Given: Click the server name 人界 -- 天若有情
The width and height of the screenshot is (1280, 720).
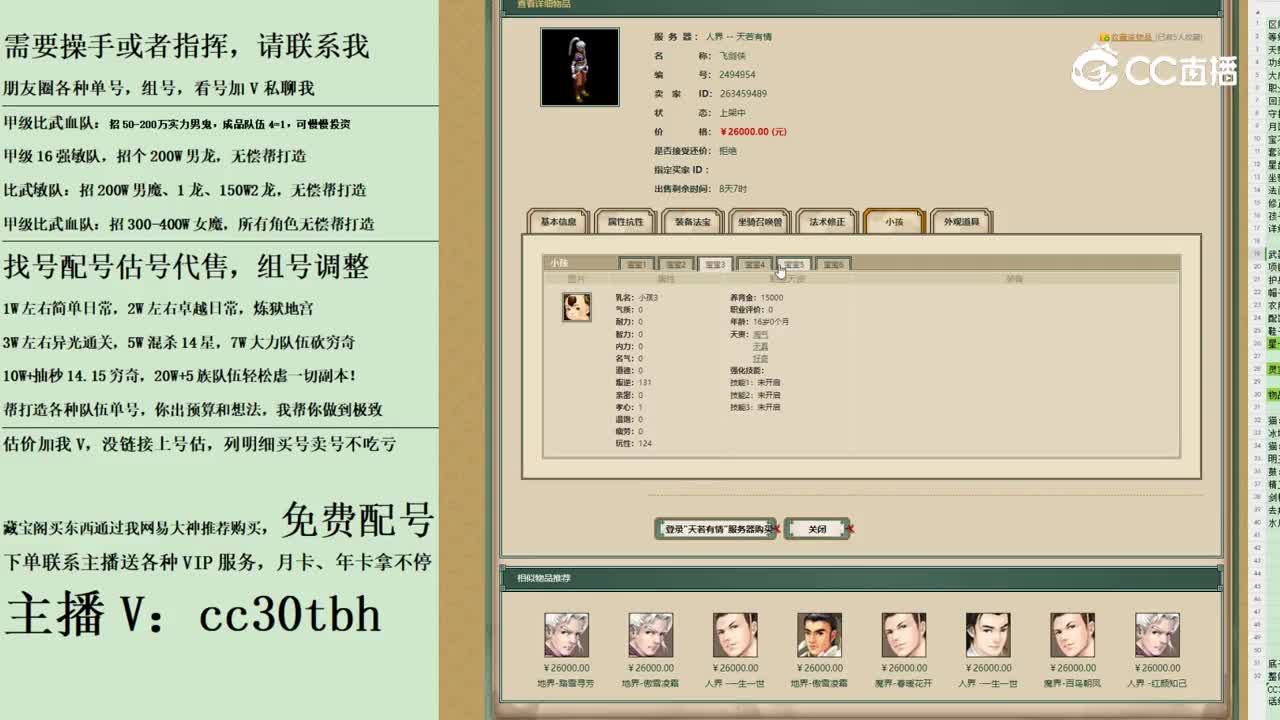Looking at the screenshot, I should pyautogui.click(x=738, y=37).
